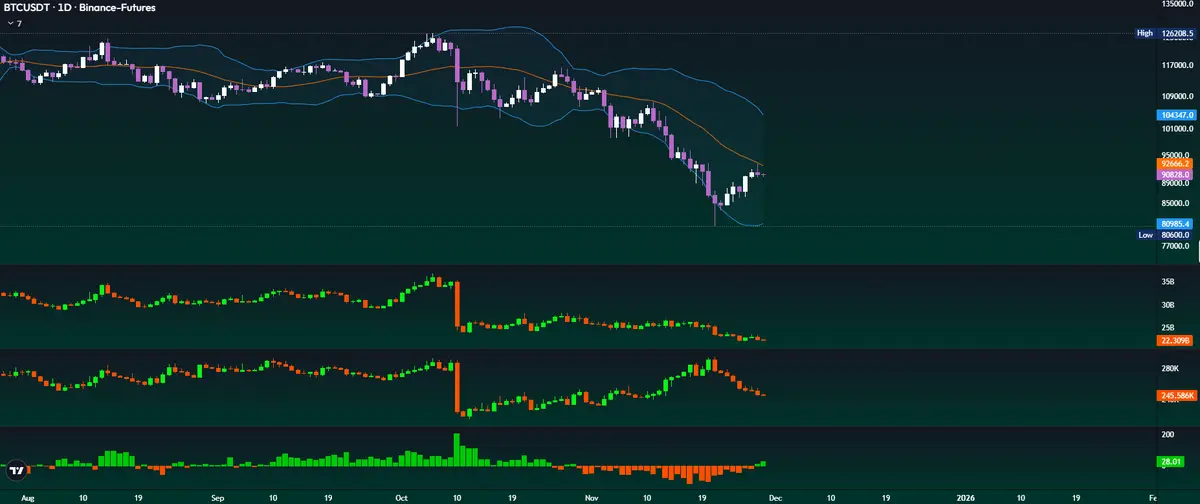1200x504 pixels.
Task: Click the 135000.0 price axis label
Action: click(1177, 4)
